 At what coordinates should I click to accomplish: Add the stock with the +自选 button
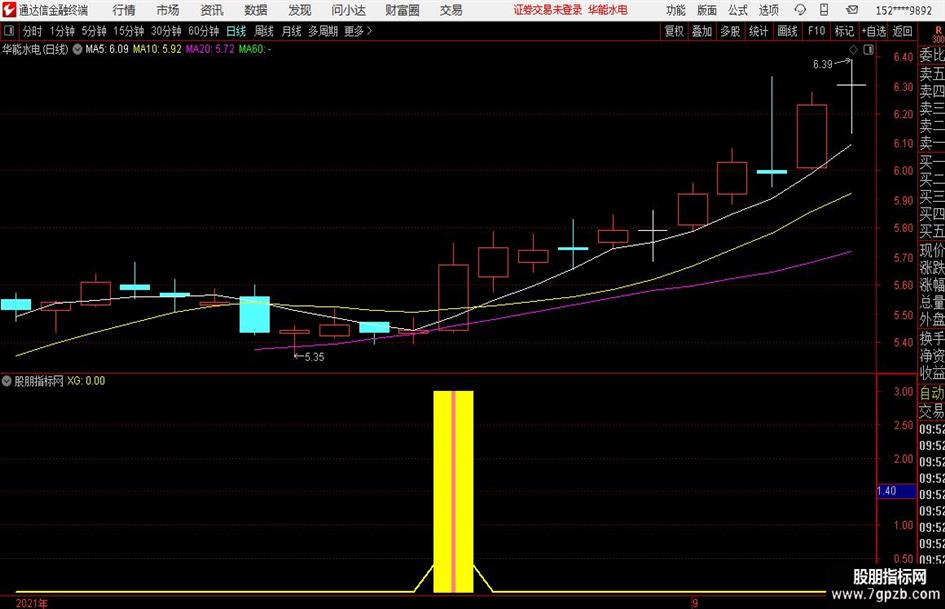[x=873, y=31]
